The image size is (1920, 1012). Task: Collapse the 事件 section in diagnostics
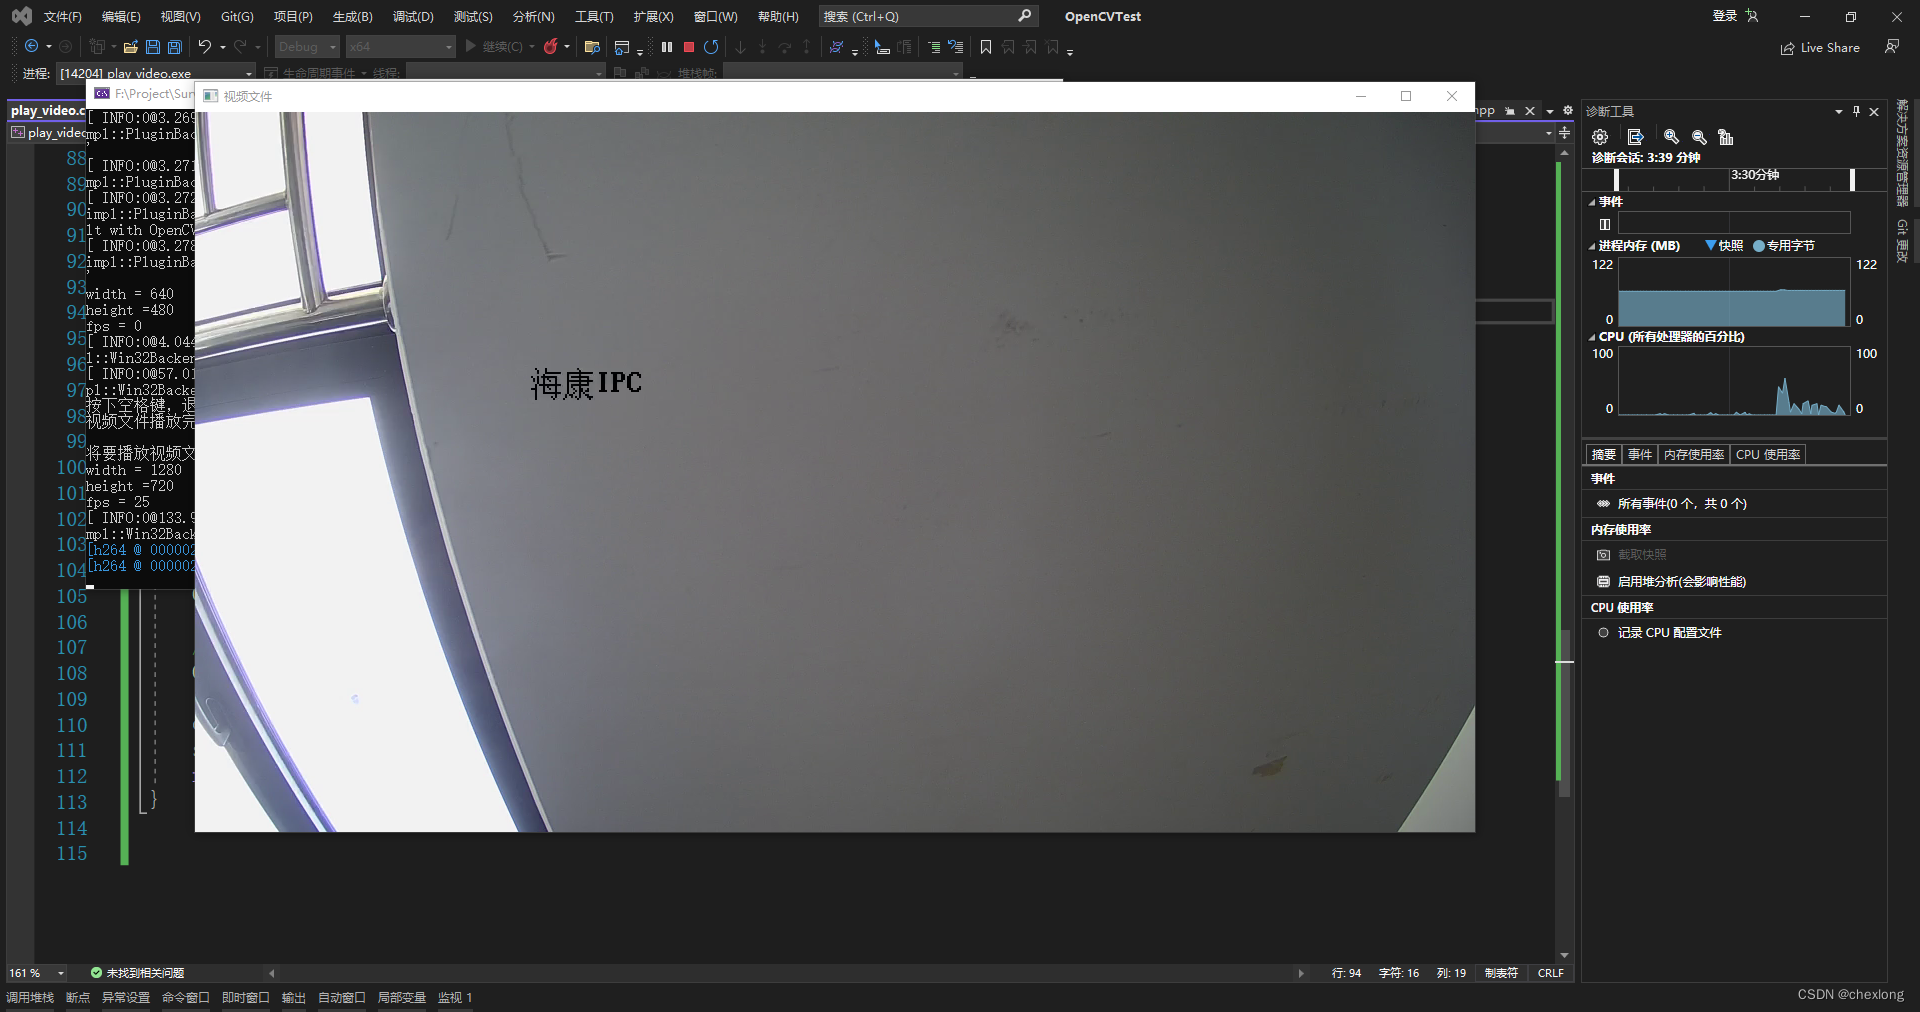coord(1592,202)
